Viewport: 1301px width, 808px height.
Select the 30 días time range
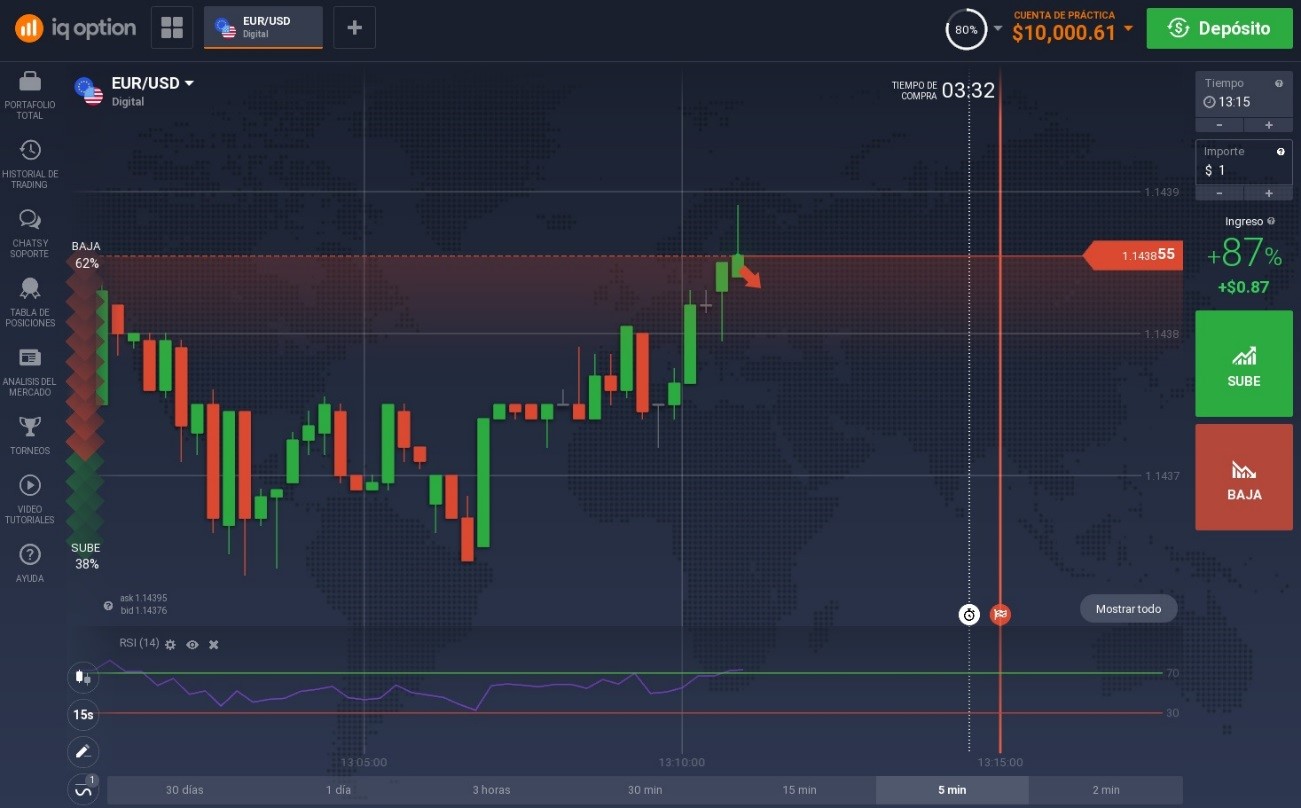point(184,790)
